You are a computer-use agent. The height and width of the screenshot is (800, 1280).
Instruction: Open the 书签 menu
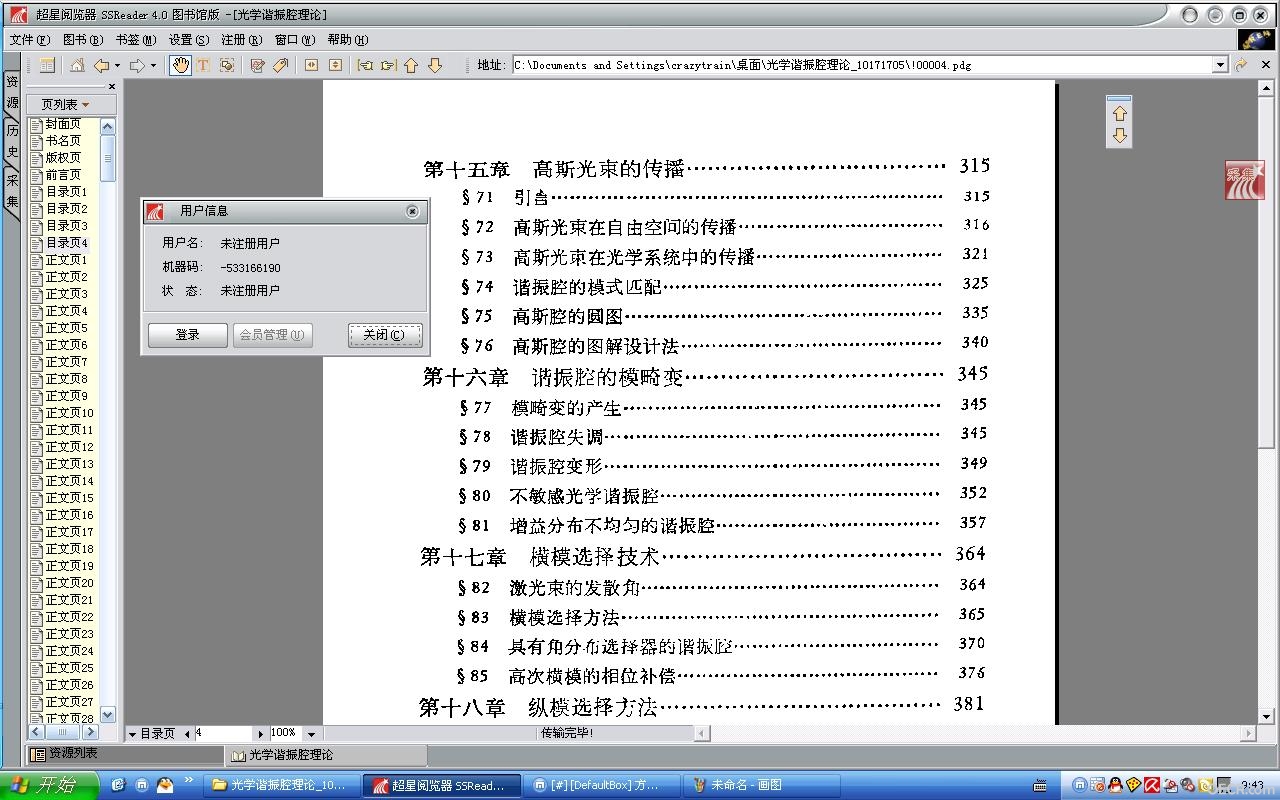(x=136, y=40)
